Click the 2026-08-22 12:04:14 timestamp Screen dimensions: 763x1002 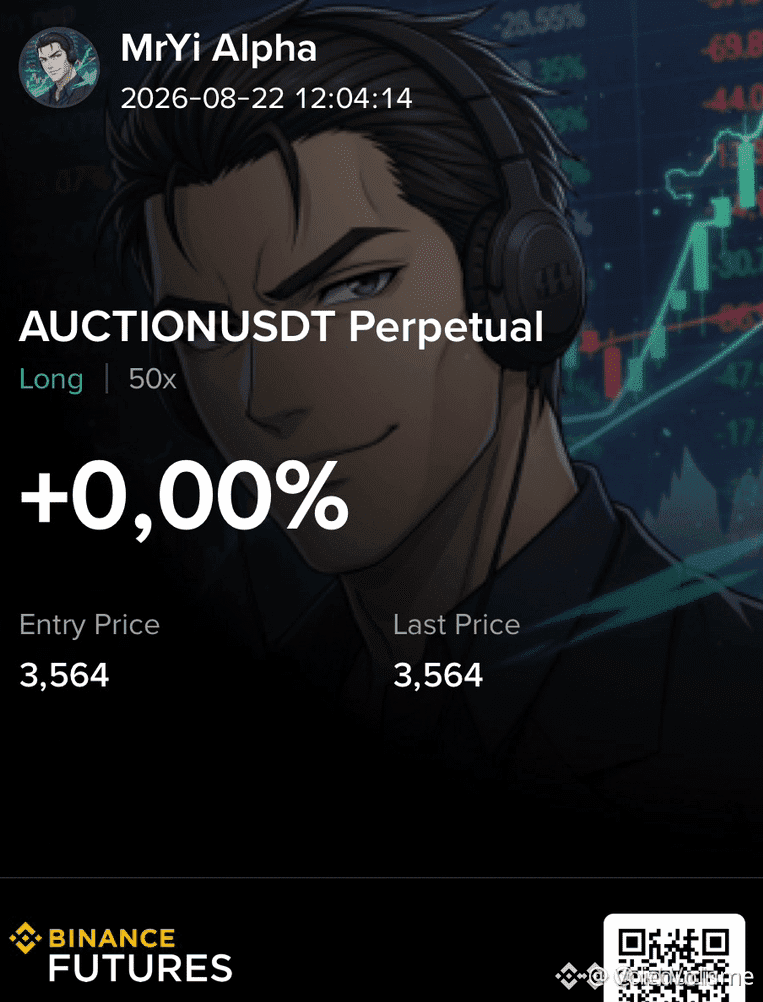pyautogui.click(x=266, y=98)
